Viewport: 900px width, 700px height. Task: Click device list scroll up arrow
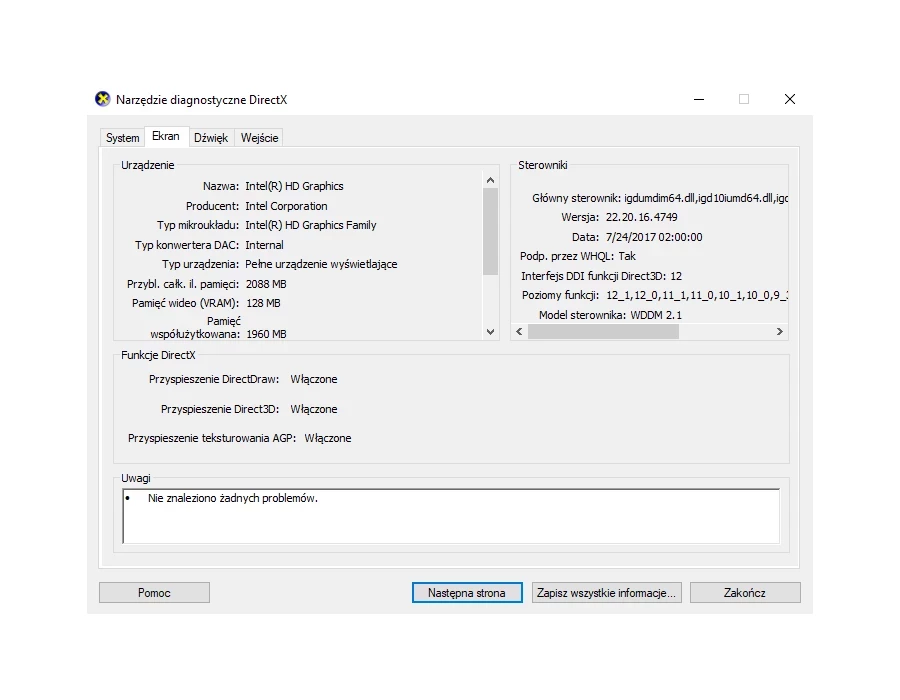pyautogui.click(x=490, y=180)
